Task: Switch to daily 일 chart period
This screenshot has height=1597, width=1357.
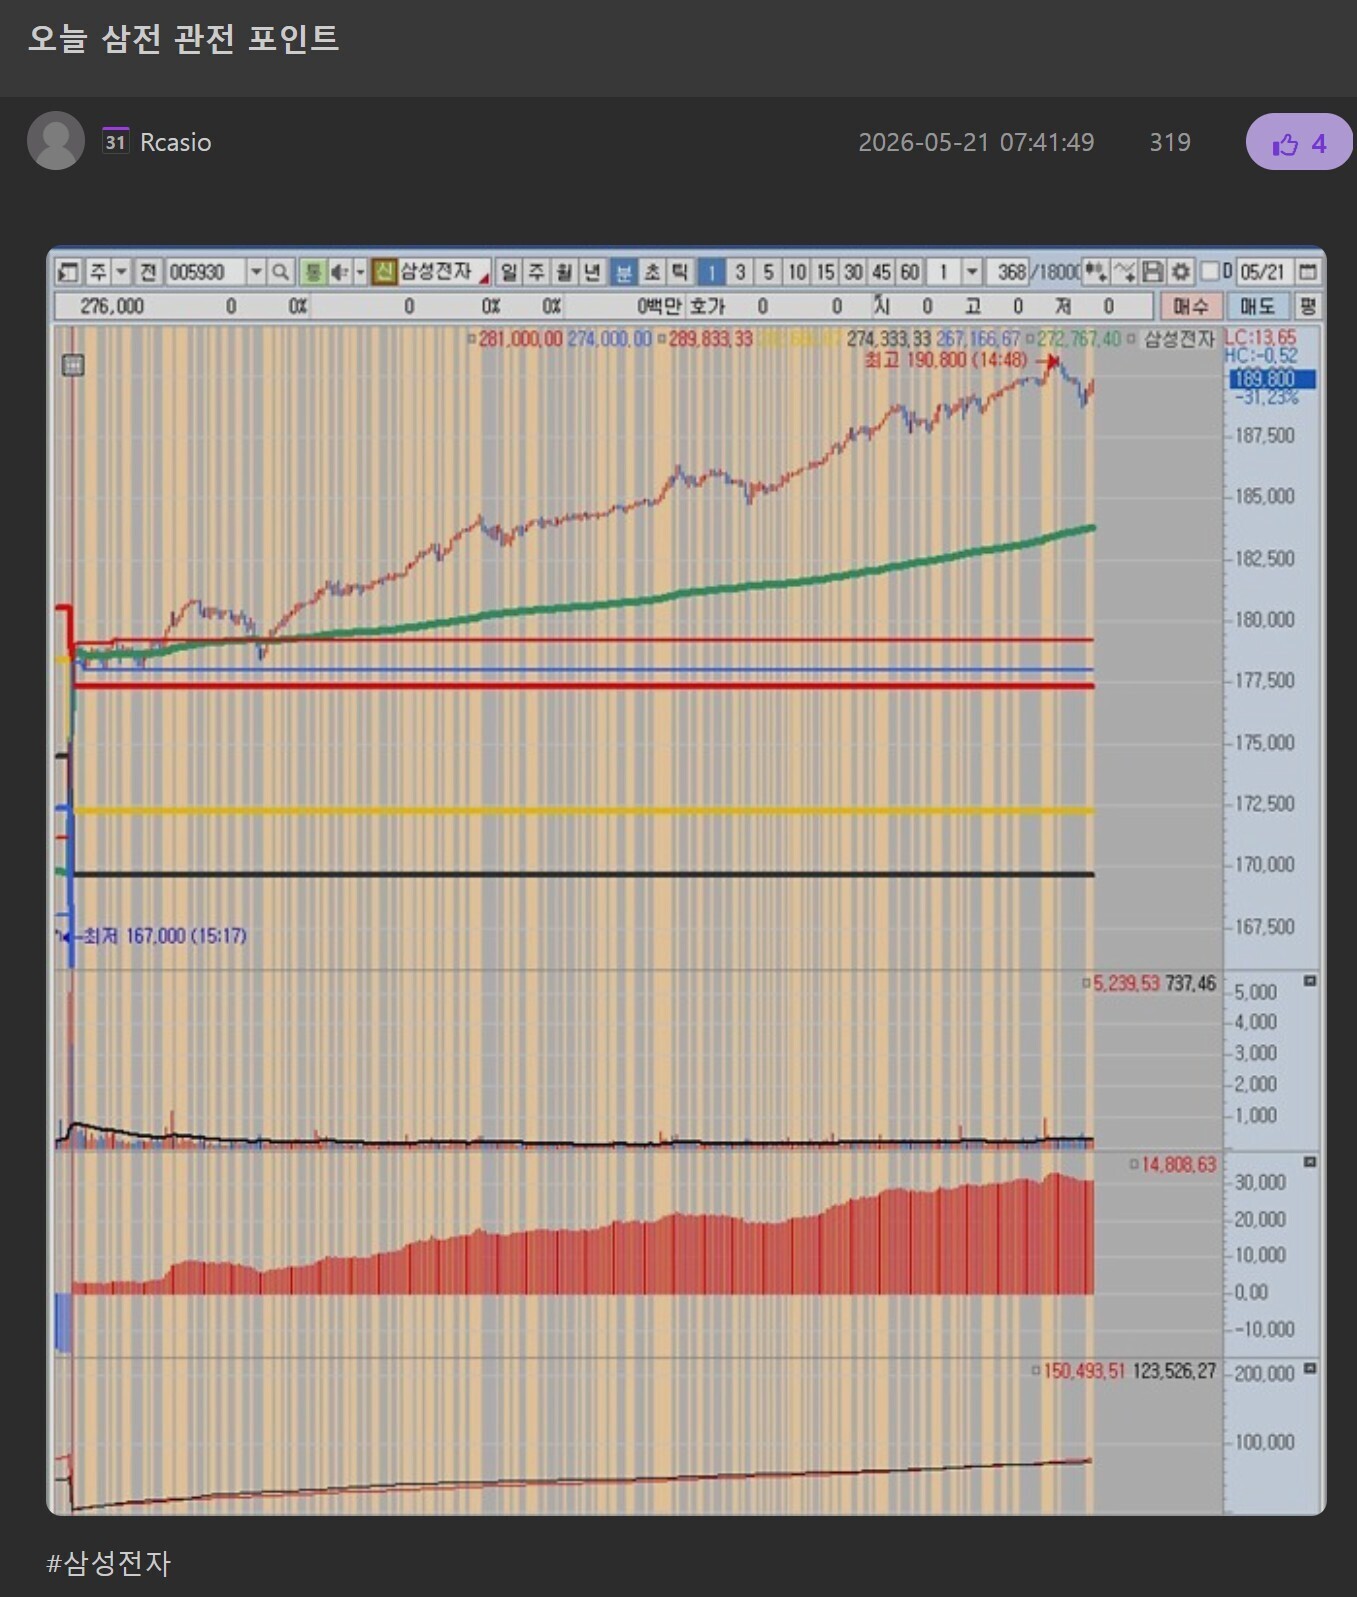Action: coord(509,272)
